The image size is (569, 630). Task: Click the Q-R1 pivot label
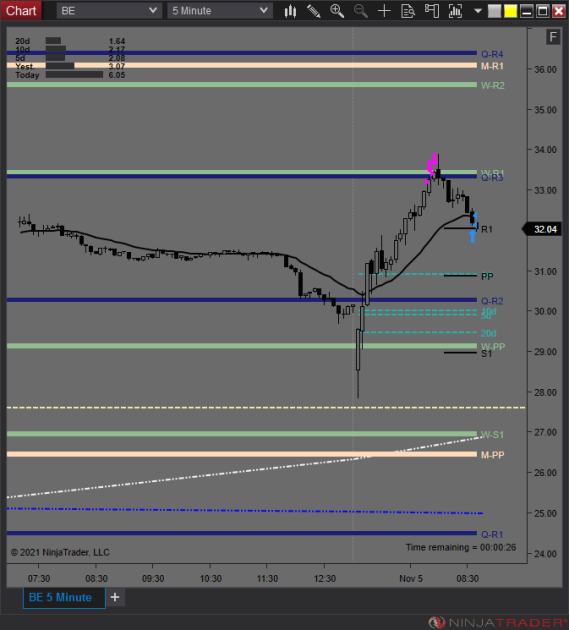click(x=492, y=535)
